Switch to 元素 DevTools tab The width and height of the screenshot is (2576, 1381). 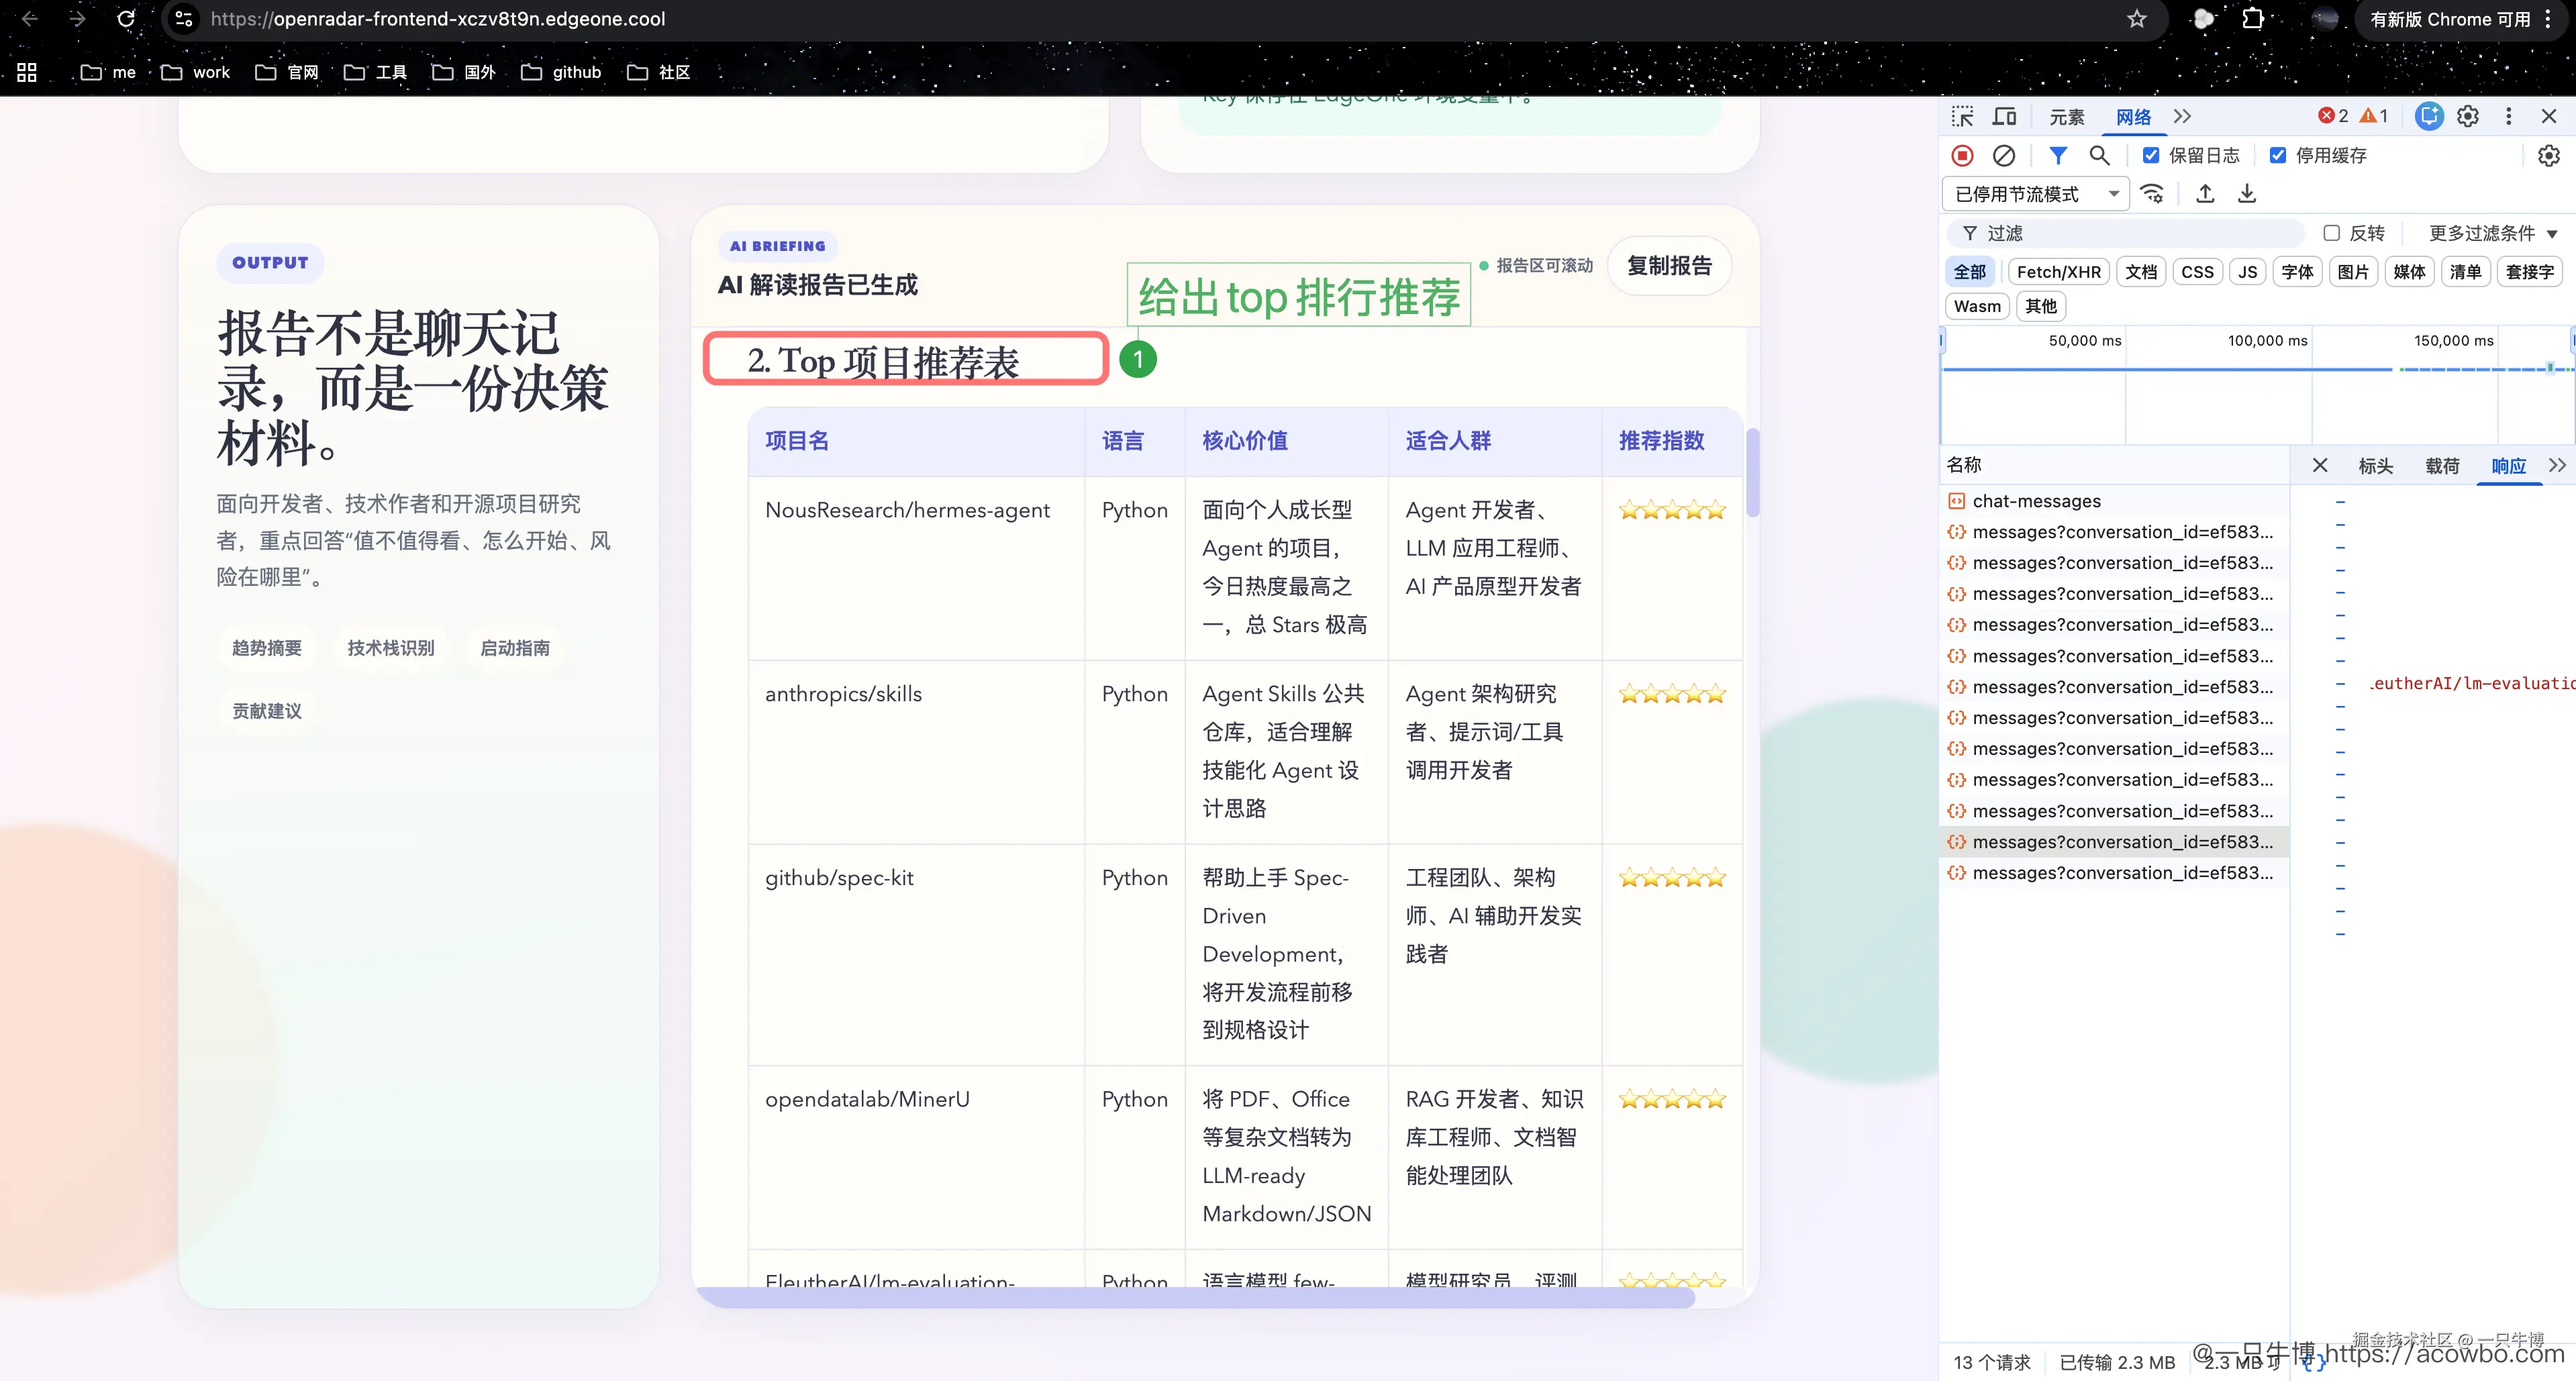pyautogui.click(x=2066, y=117)
